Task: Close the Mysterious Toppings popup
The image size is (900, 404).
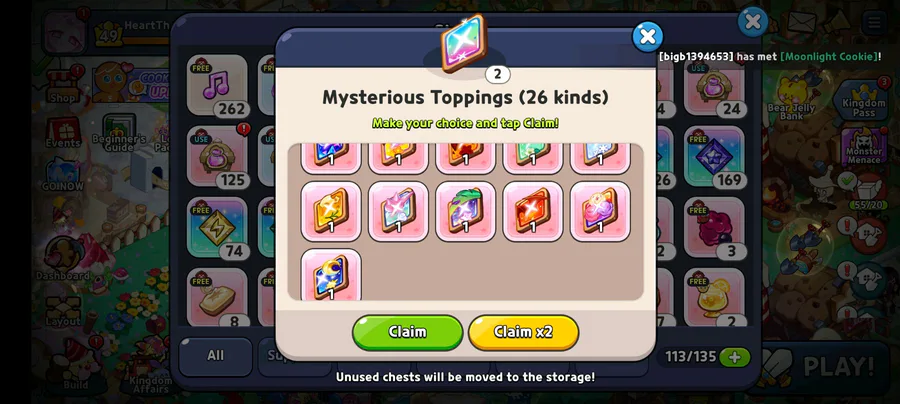Action: (647, 37)
